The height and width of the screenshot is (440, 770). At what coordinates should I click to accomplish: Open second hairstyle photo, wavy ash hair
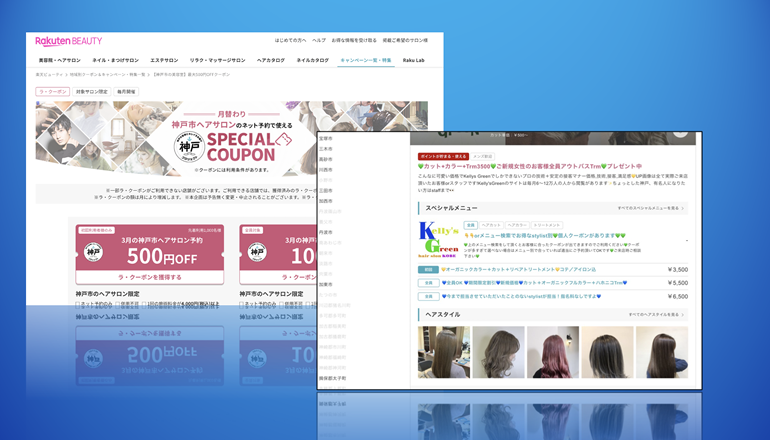tap(498, 352)
